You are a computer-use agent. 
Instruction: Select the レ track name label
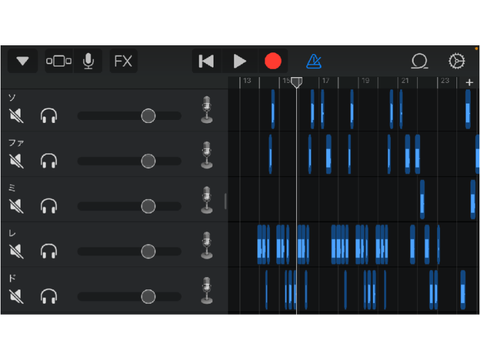coord(12,233)
